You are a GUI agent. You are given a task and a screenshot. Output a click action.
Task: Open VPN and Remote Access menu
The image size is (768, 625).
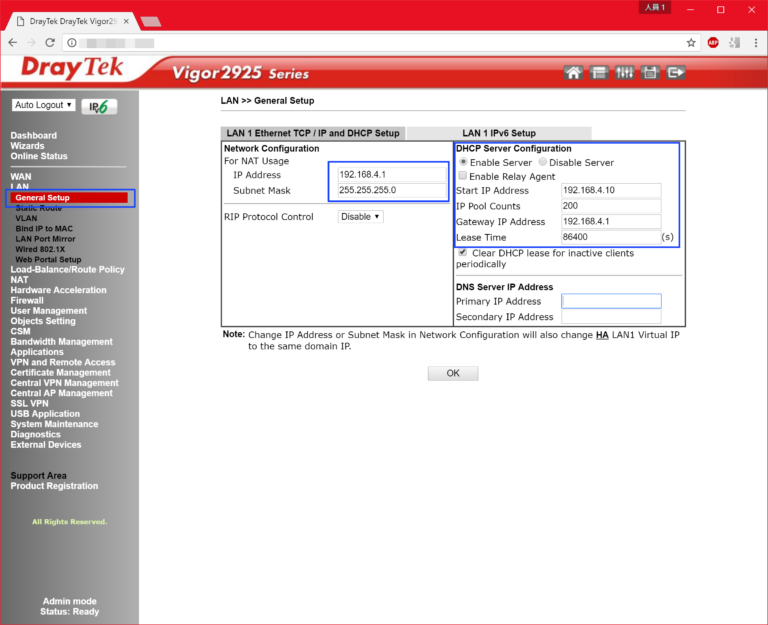pos(63,362)
